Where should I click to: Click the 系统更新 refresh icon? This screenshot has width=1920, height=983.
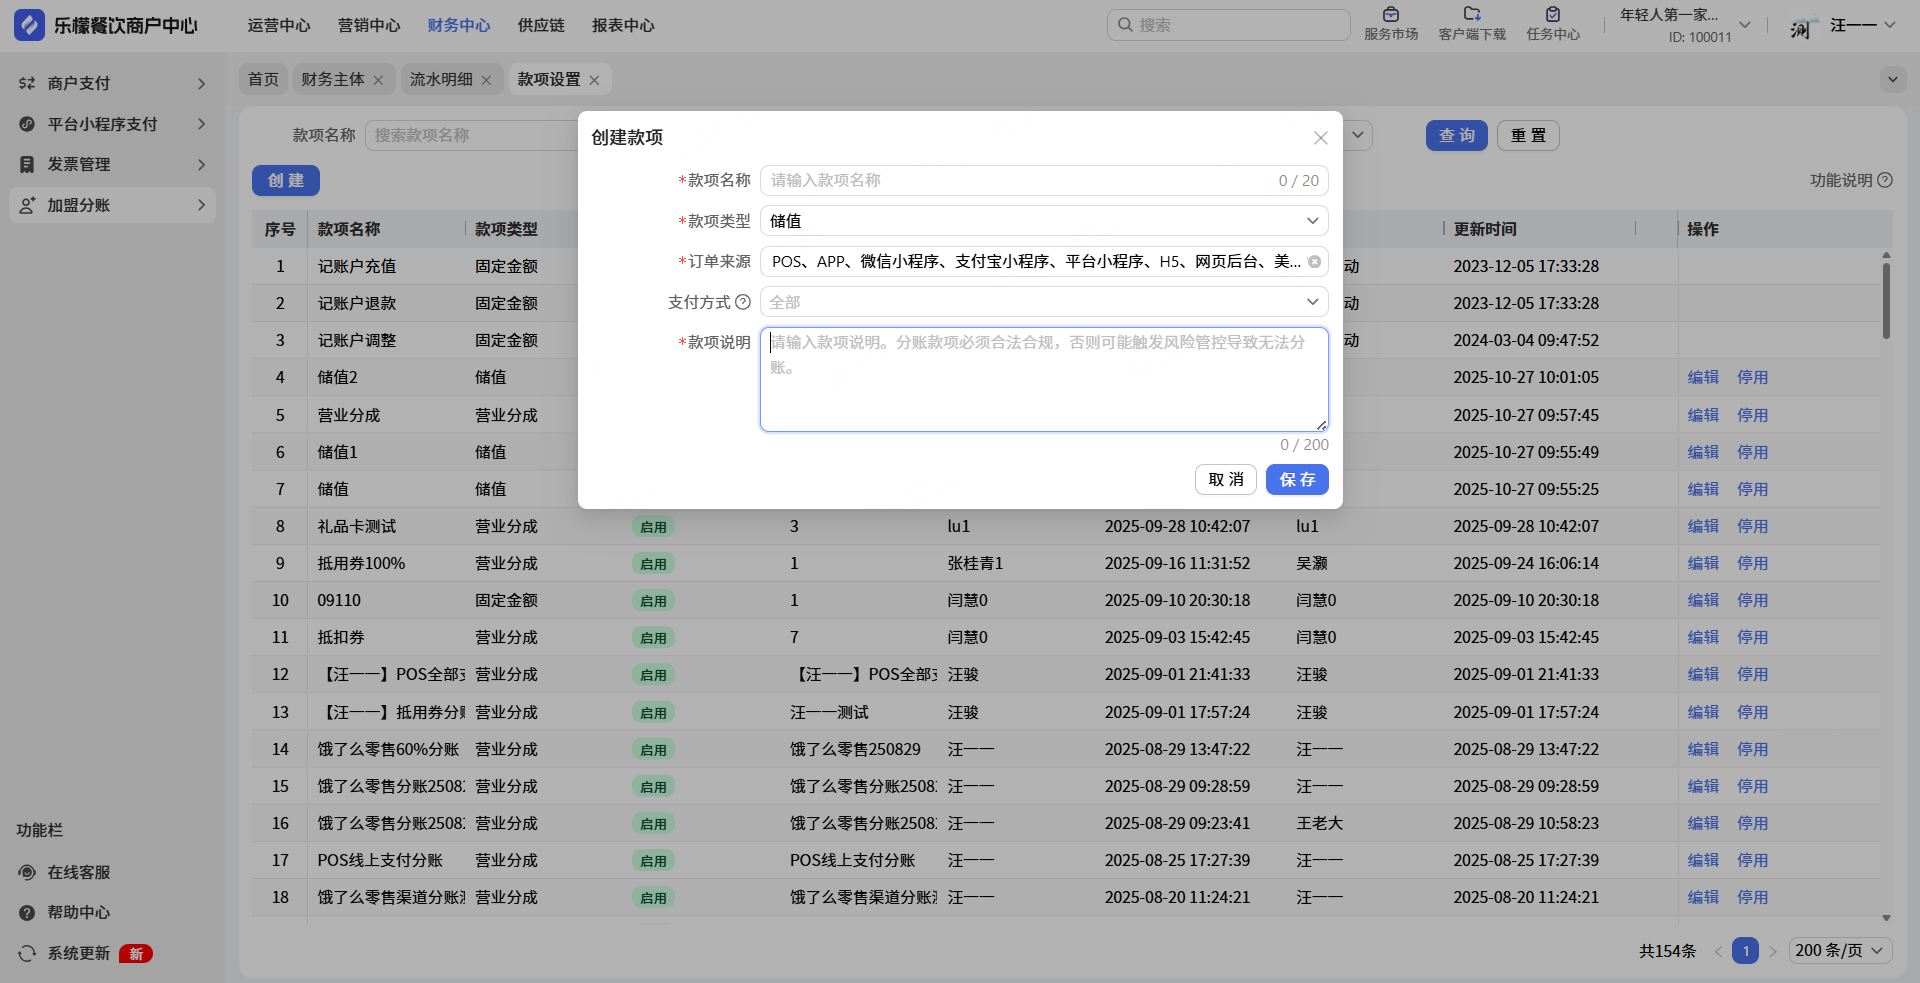[27, 953]
